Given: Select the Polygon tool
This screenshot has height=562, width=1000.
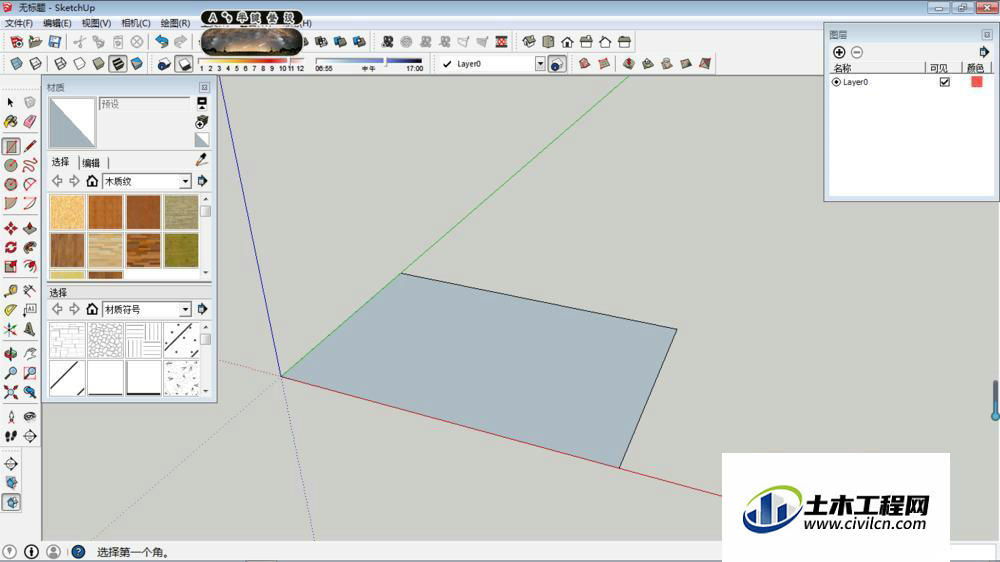Looking at the screenshot, I should [11, 184].
